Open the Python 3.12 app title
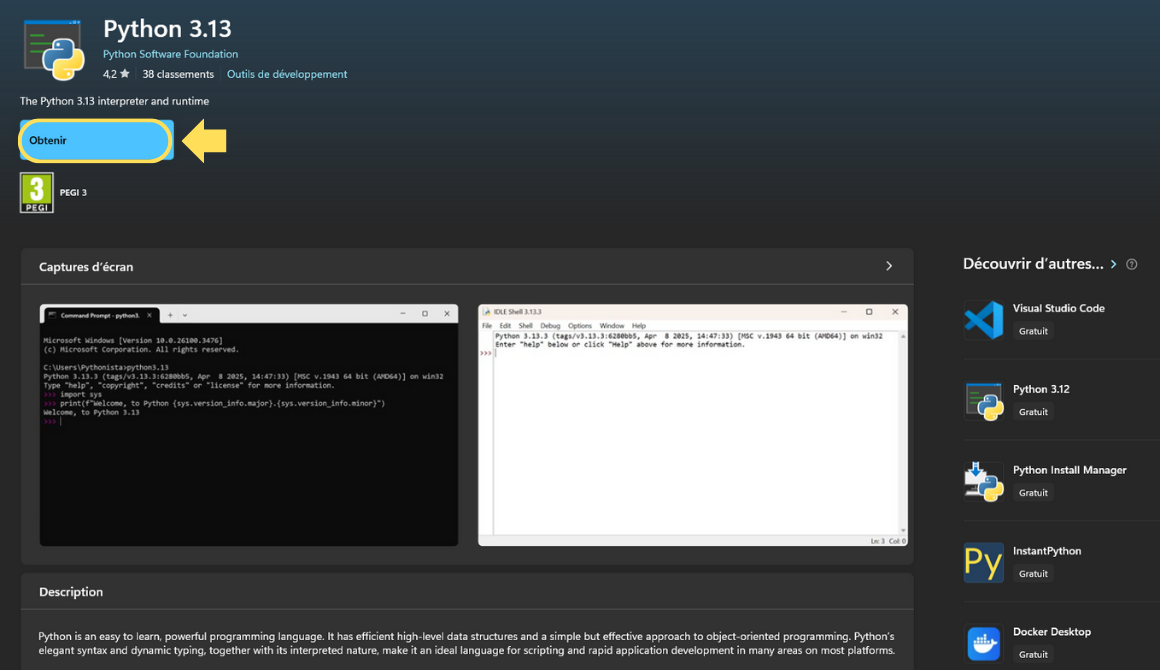The image size is (1161, 671). click(1041, 389)
